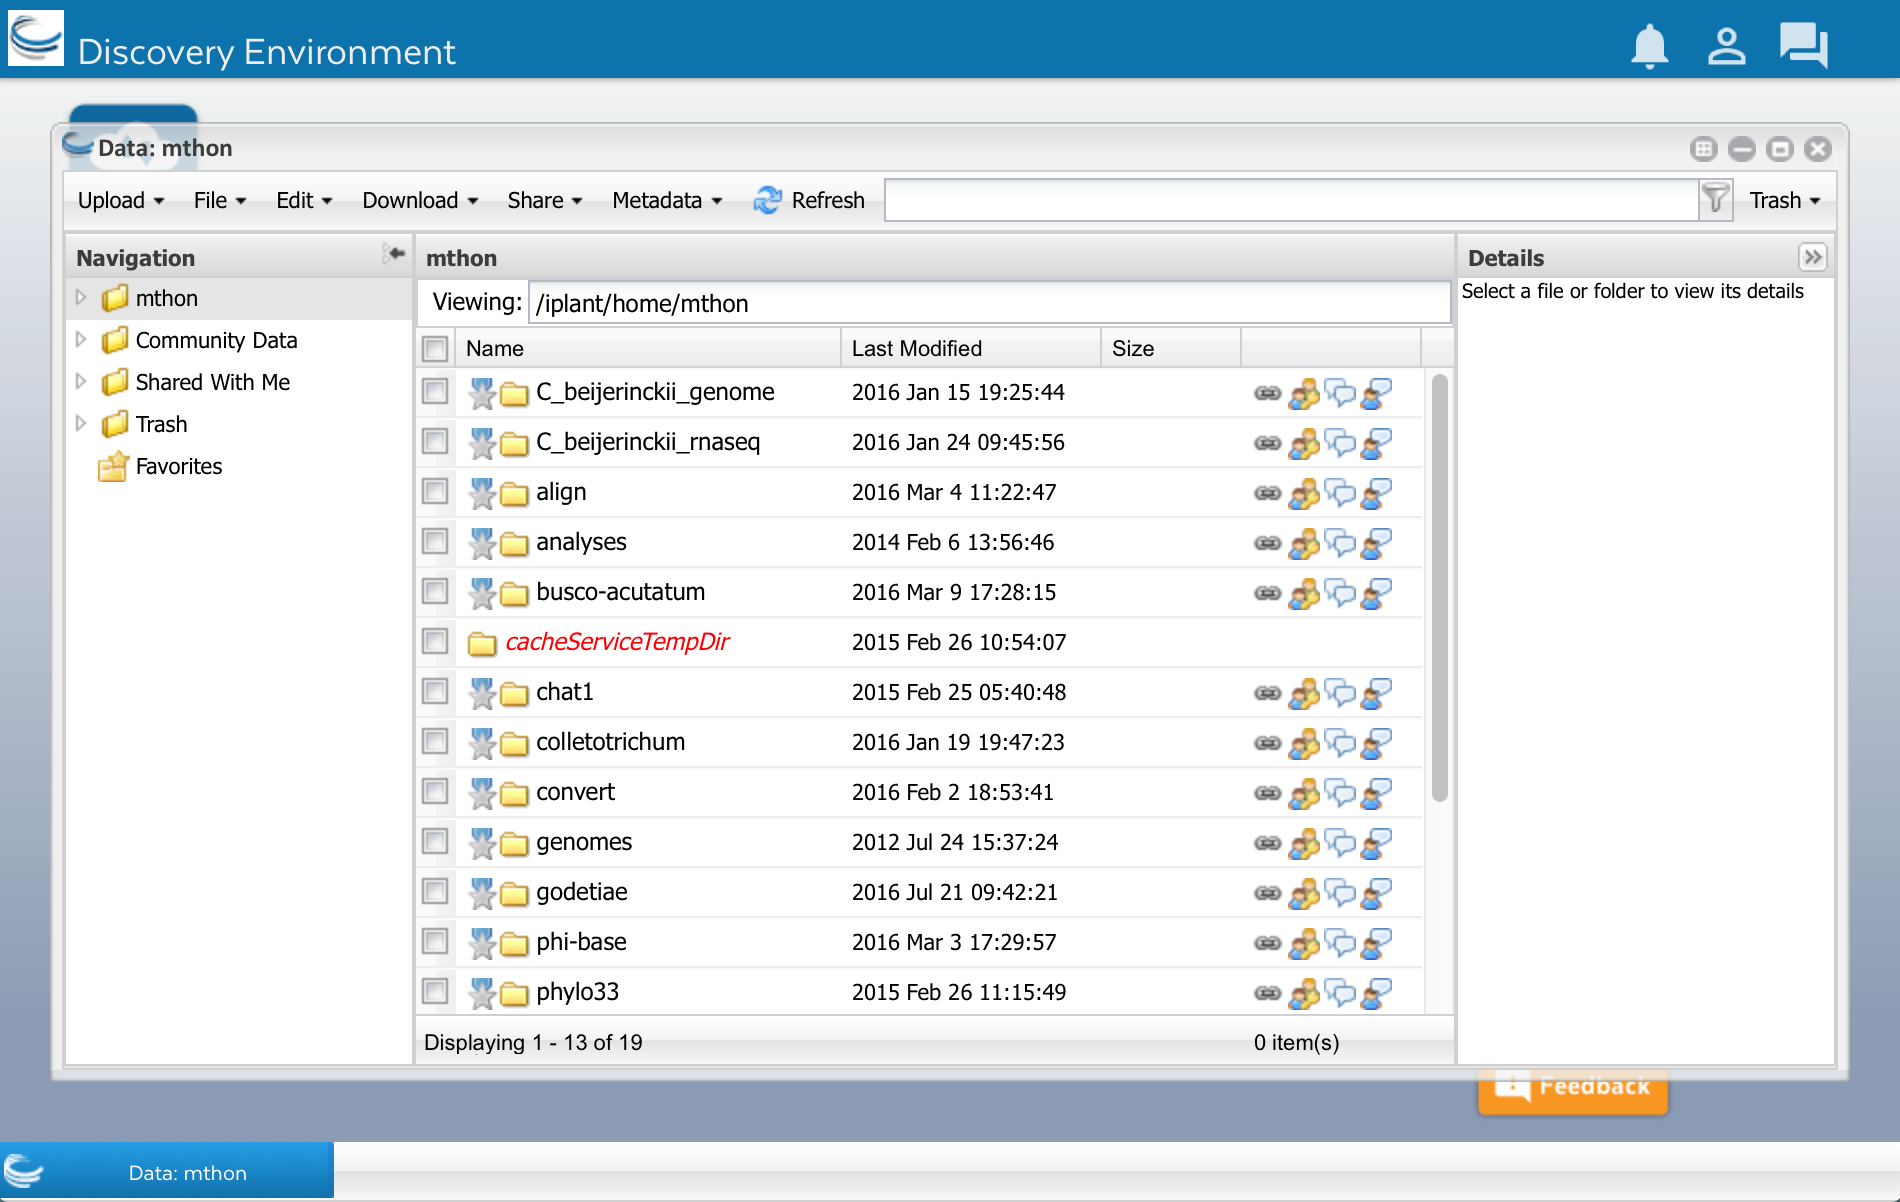Open the godetiae folder
The width and height of the screenshot is (1900, 1202).
[x=582, y=892]
